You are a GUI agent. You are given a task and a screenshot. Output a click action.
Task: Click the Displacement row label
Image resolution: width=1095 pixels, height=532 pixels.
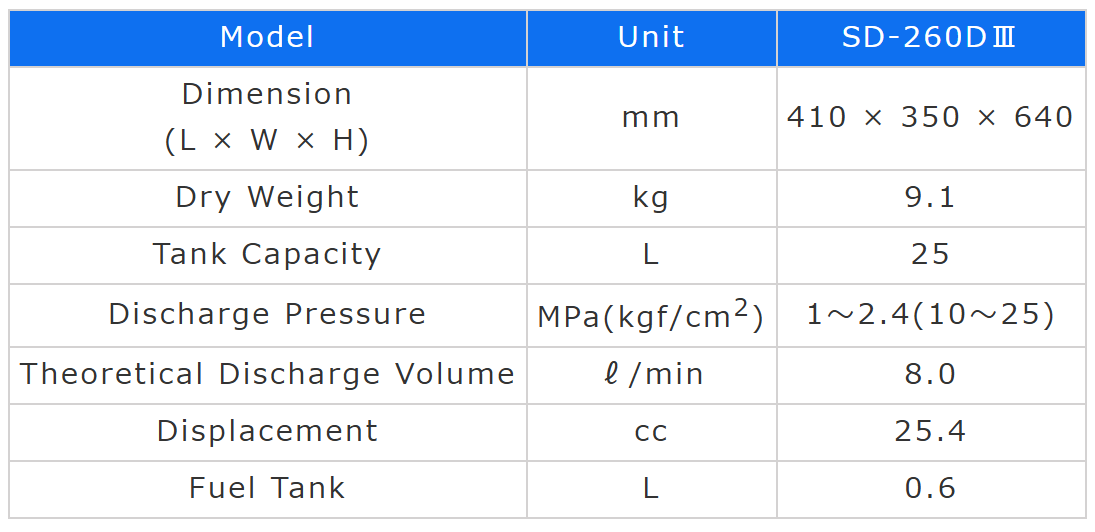(x=267, y=431)
